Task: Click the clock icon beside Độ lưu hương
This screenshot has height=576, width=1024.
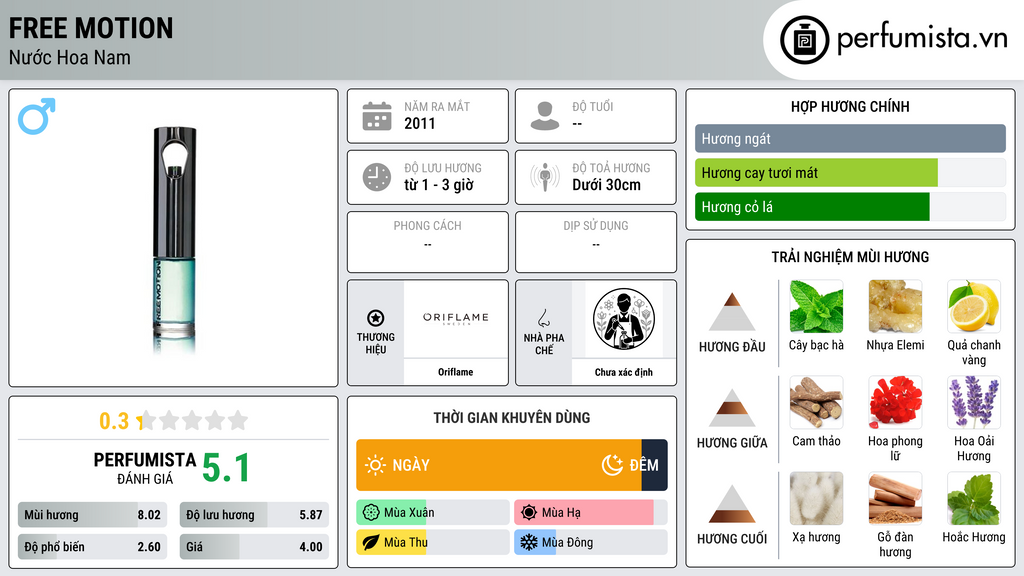Action: [x=377, y=177]
